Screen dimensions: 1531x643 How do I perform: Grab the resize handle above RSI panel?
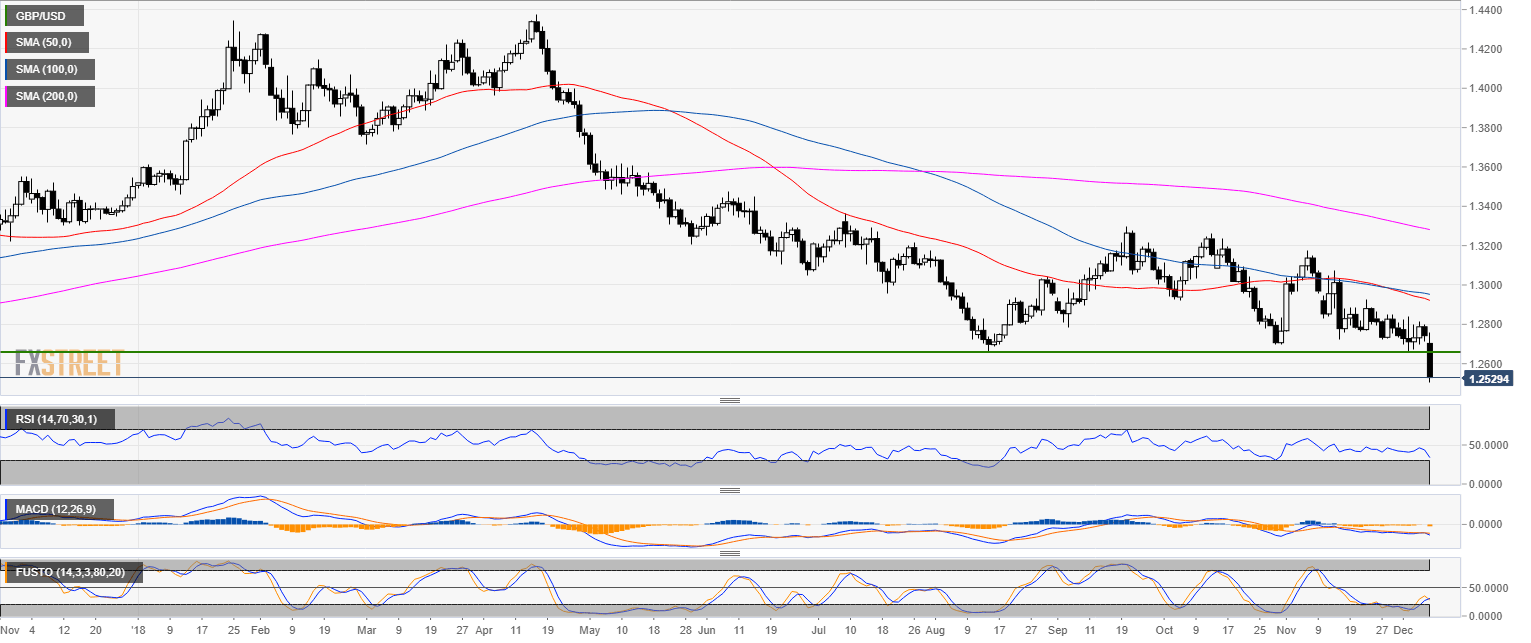point(730,401)
